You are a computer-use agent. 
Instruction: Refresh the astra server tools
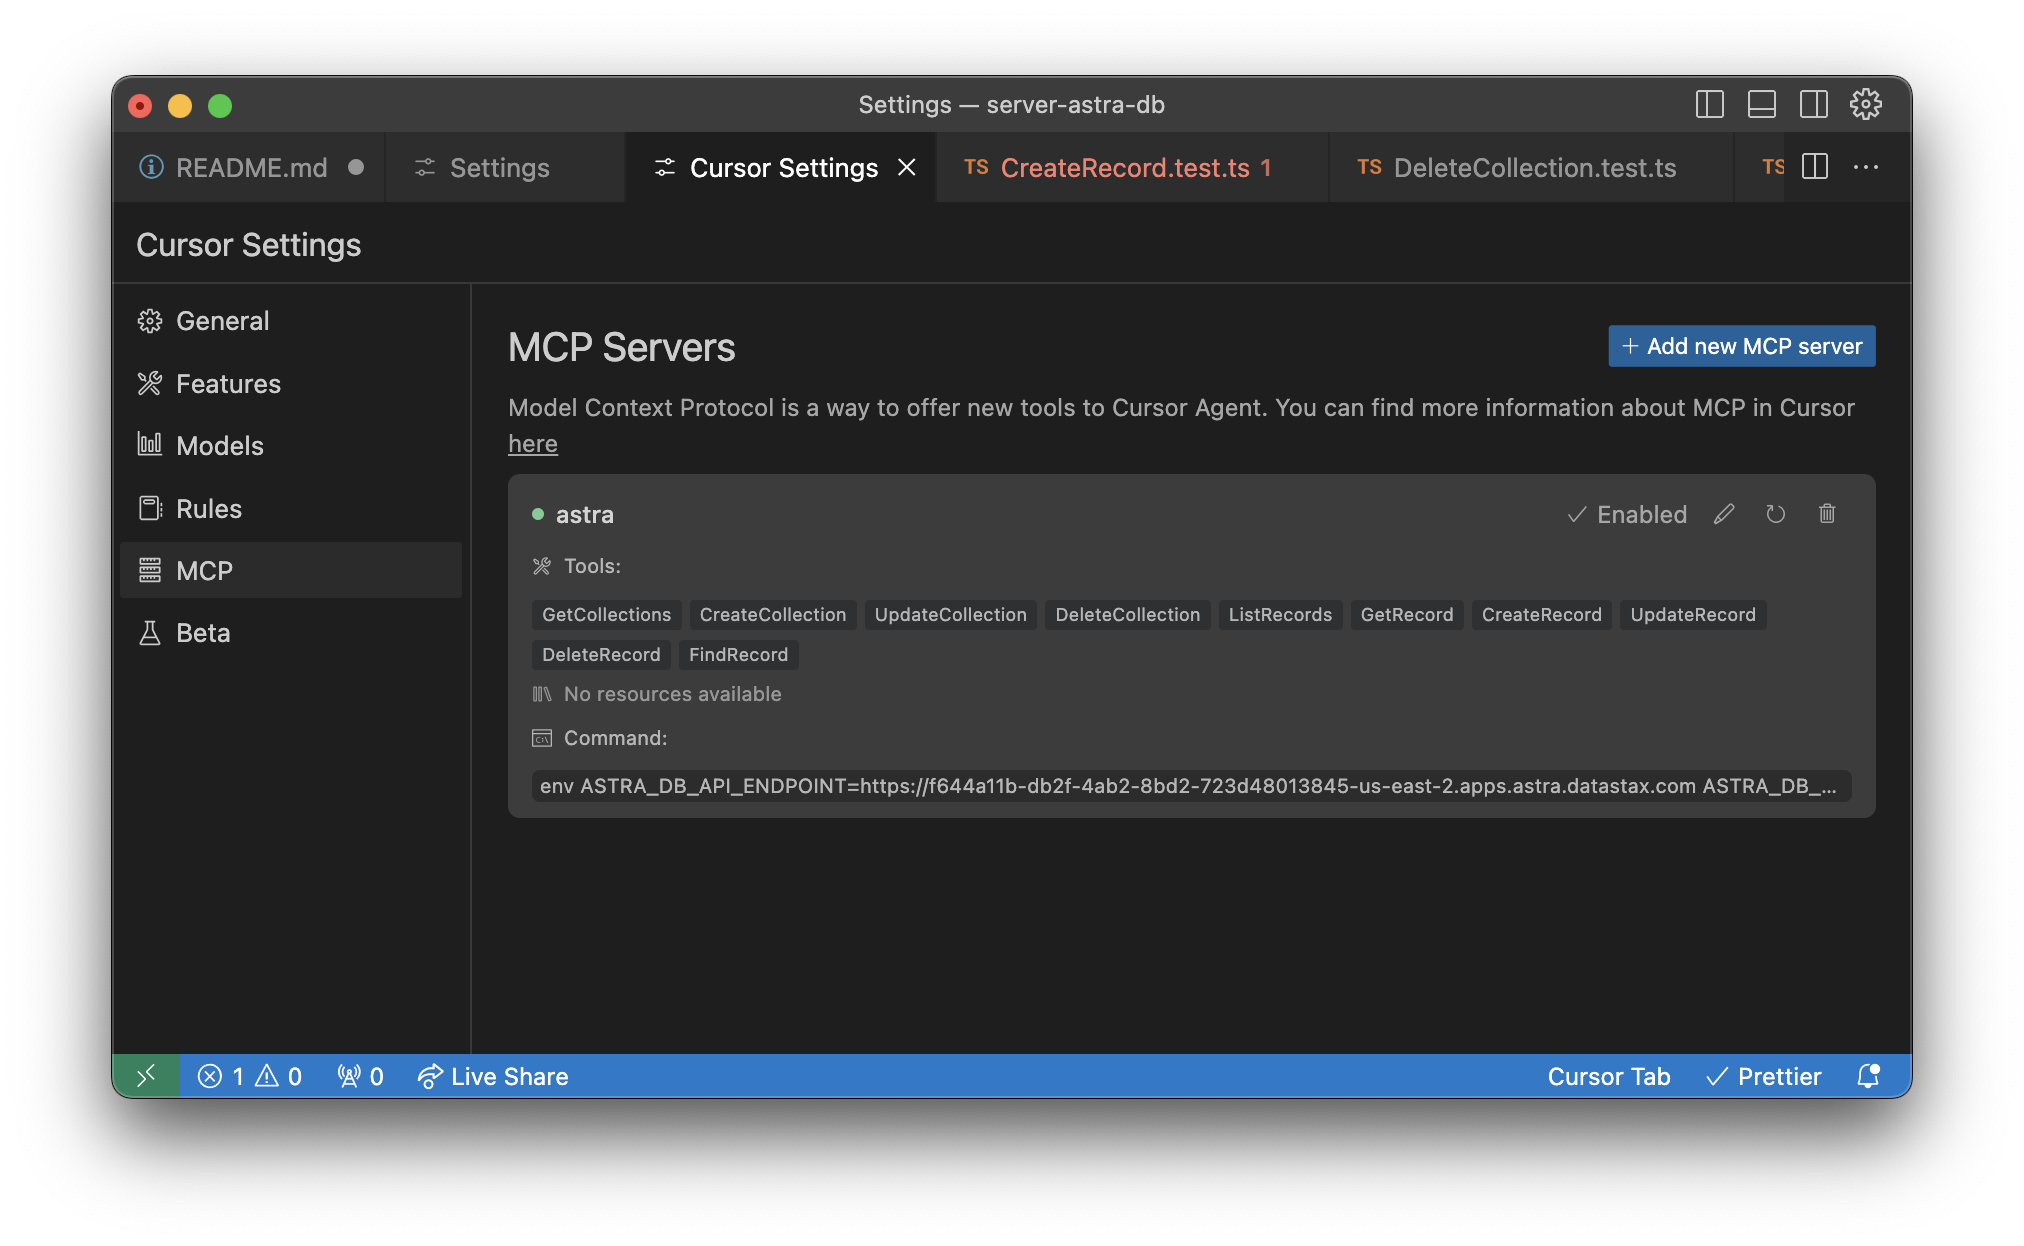(1776, 514)
